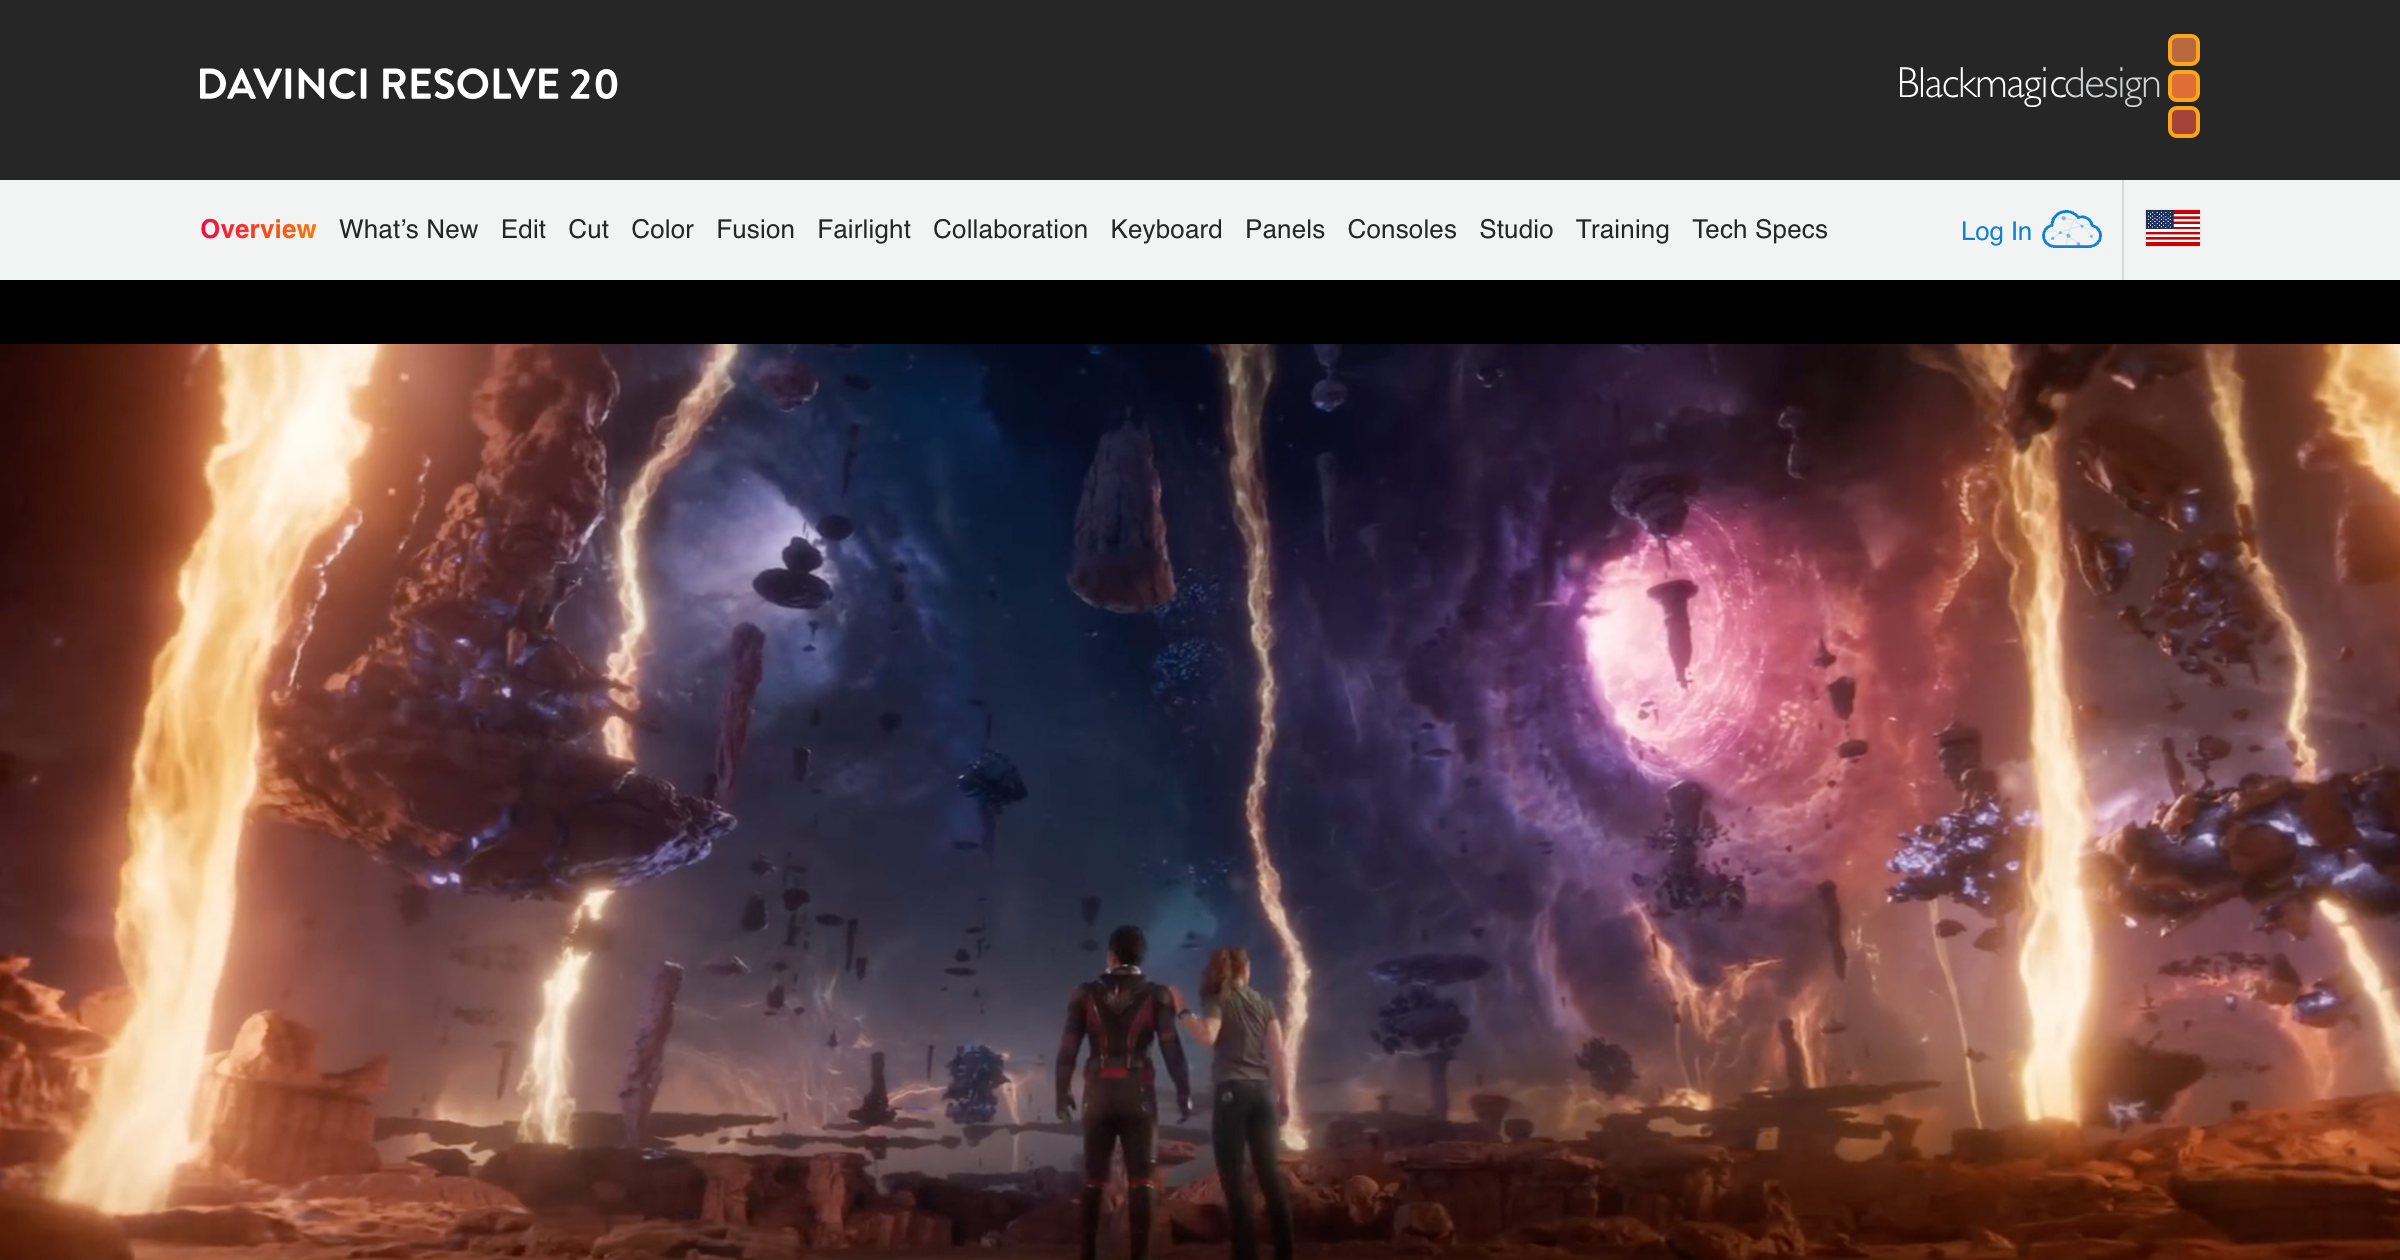View Tech Specs page
This screenshot has height=1260, width=2400.
point(1760,229)
